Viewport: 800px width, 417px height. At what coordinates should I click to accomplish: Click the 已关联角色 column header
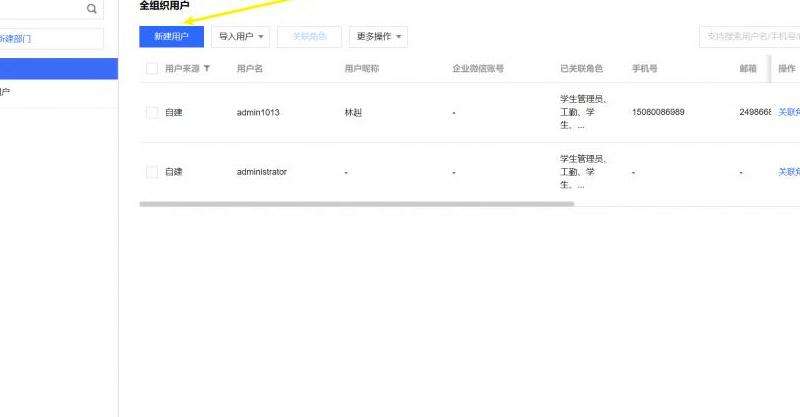[x=582, y=68]
